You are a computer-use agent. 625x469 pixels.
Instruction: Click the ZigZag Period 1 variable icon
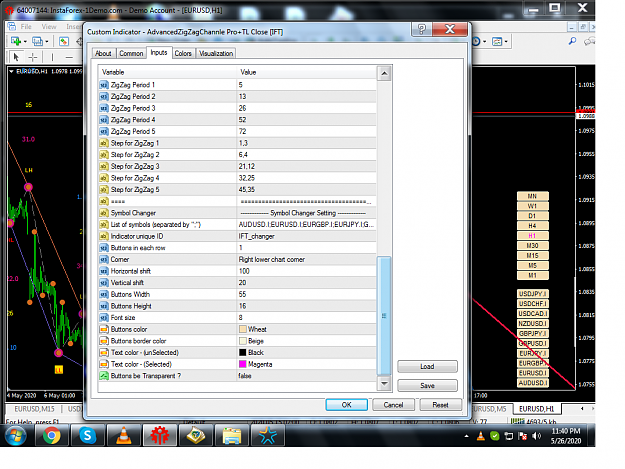point(104,85)
